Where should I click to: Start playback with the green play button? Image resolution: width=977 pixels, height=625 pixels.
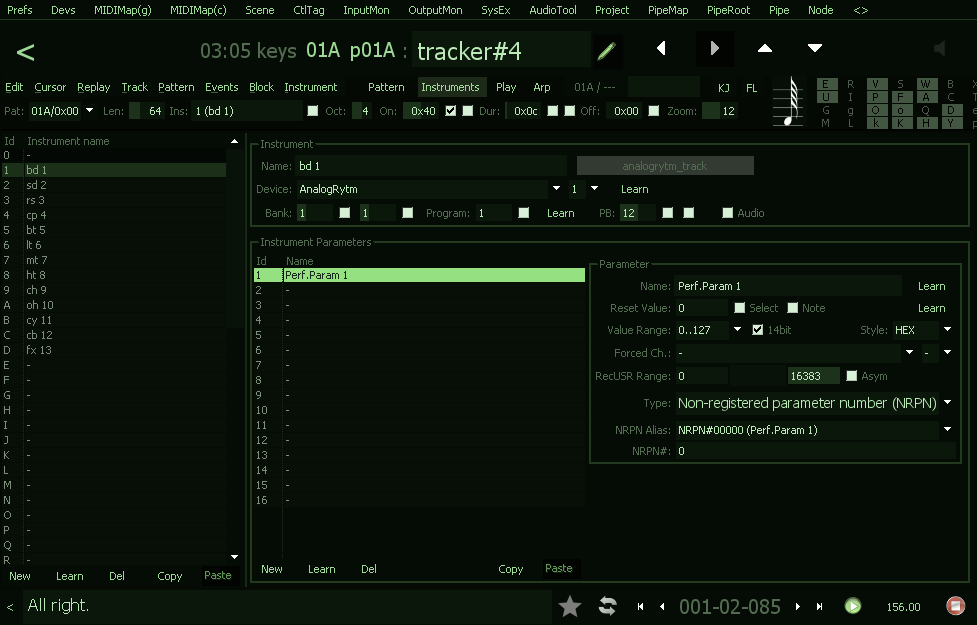852,606
